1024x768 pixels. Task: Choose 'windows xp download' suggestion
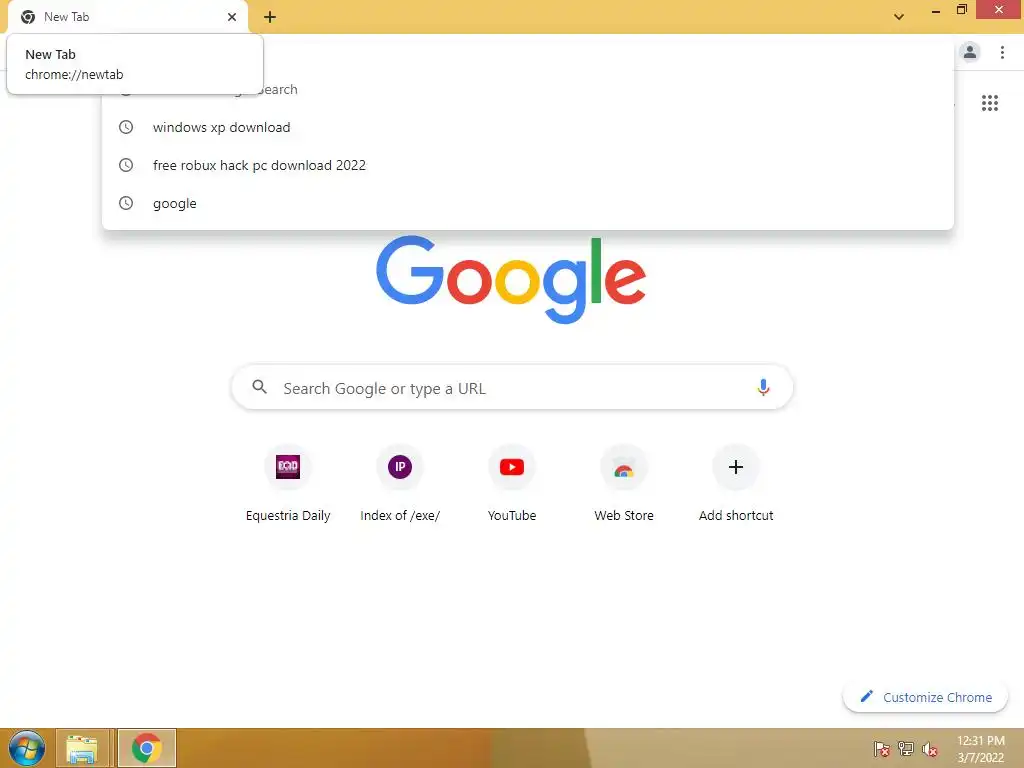(528, 127)
